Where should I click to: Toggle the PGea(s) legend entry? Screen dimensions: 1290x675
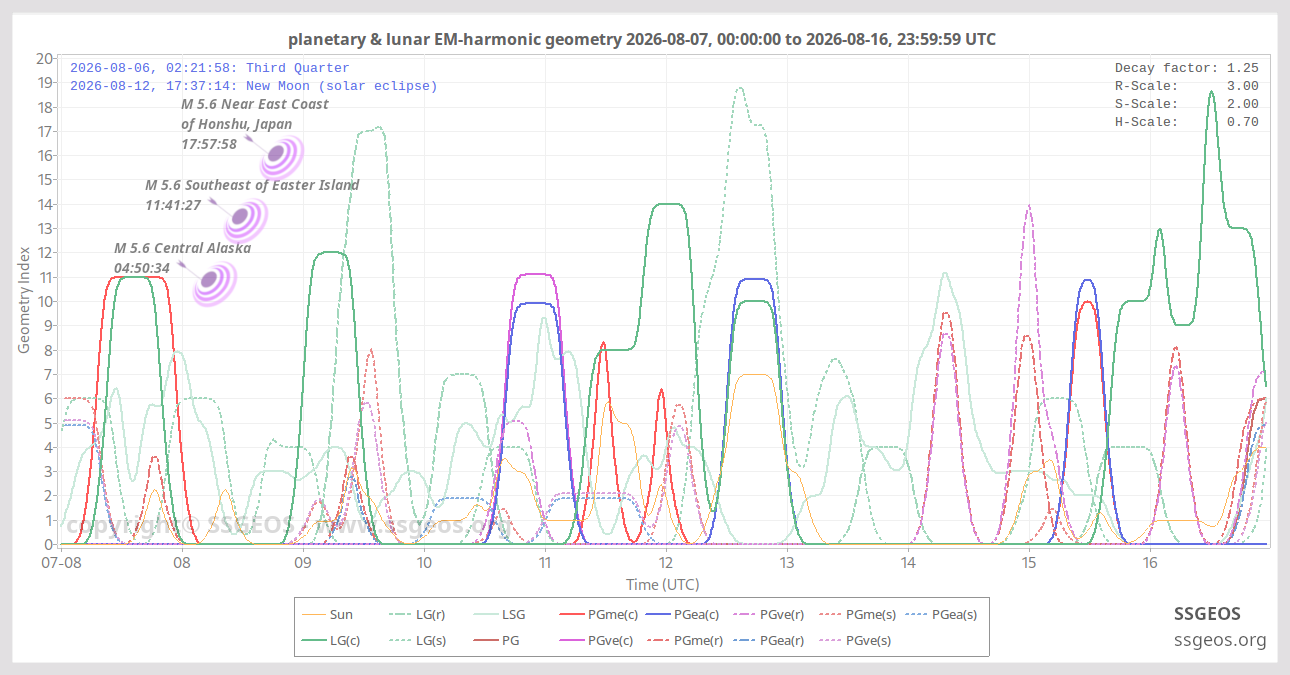[940, 615]
